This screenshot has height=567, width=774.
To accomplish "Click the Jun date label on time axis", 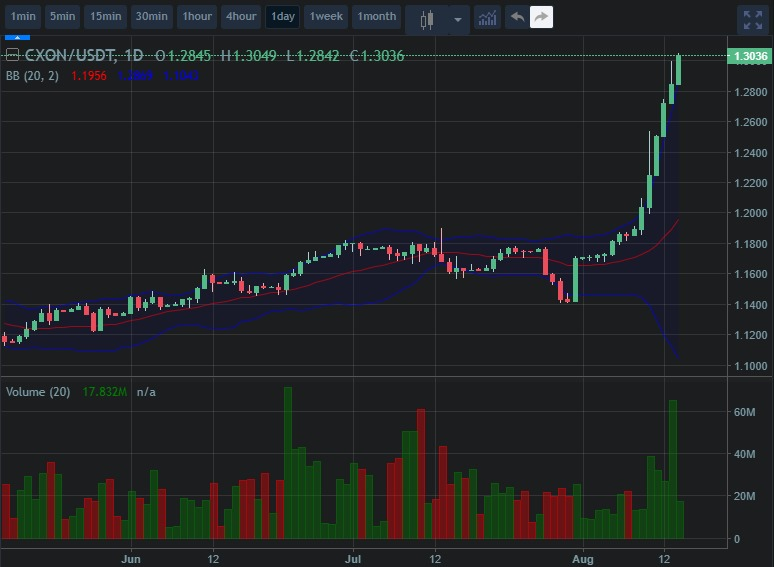I will coord(131,559).
